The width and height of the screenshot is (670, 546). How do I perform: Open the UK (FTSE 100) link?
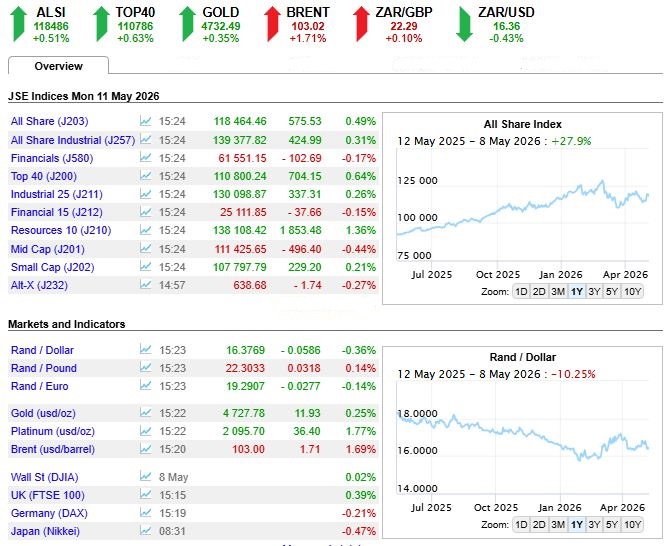pos(47,495)
